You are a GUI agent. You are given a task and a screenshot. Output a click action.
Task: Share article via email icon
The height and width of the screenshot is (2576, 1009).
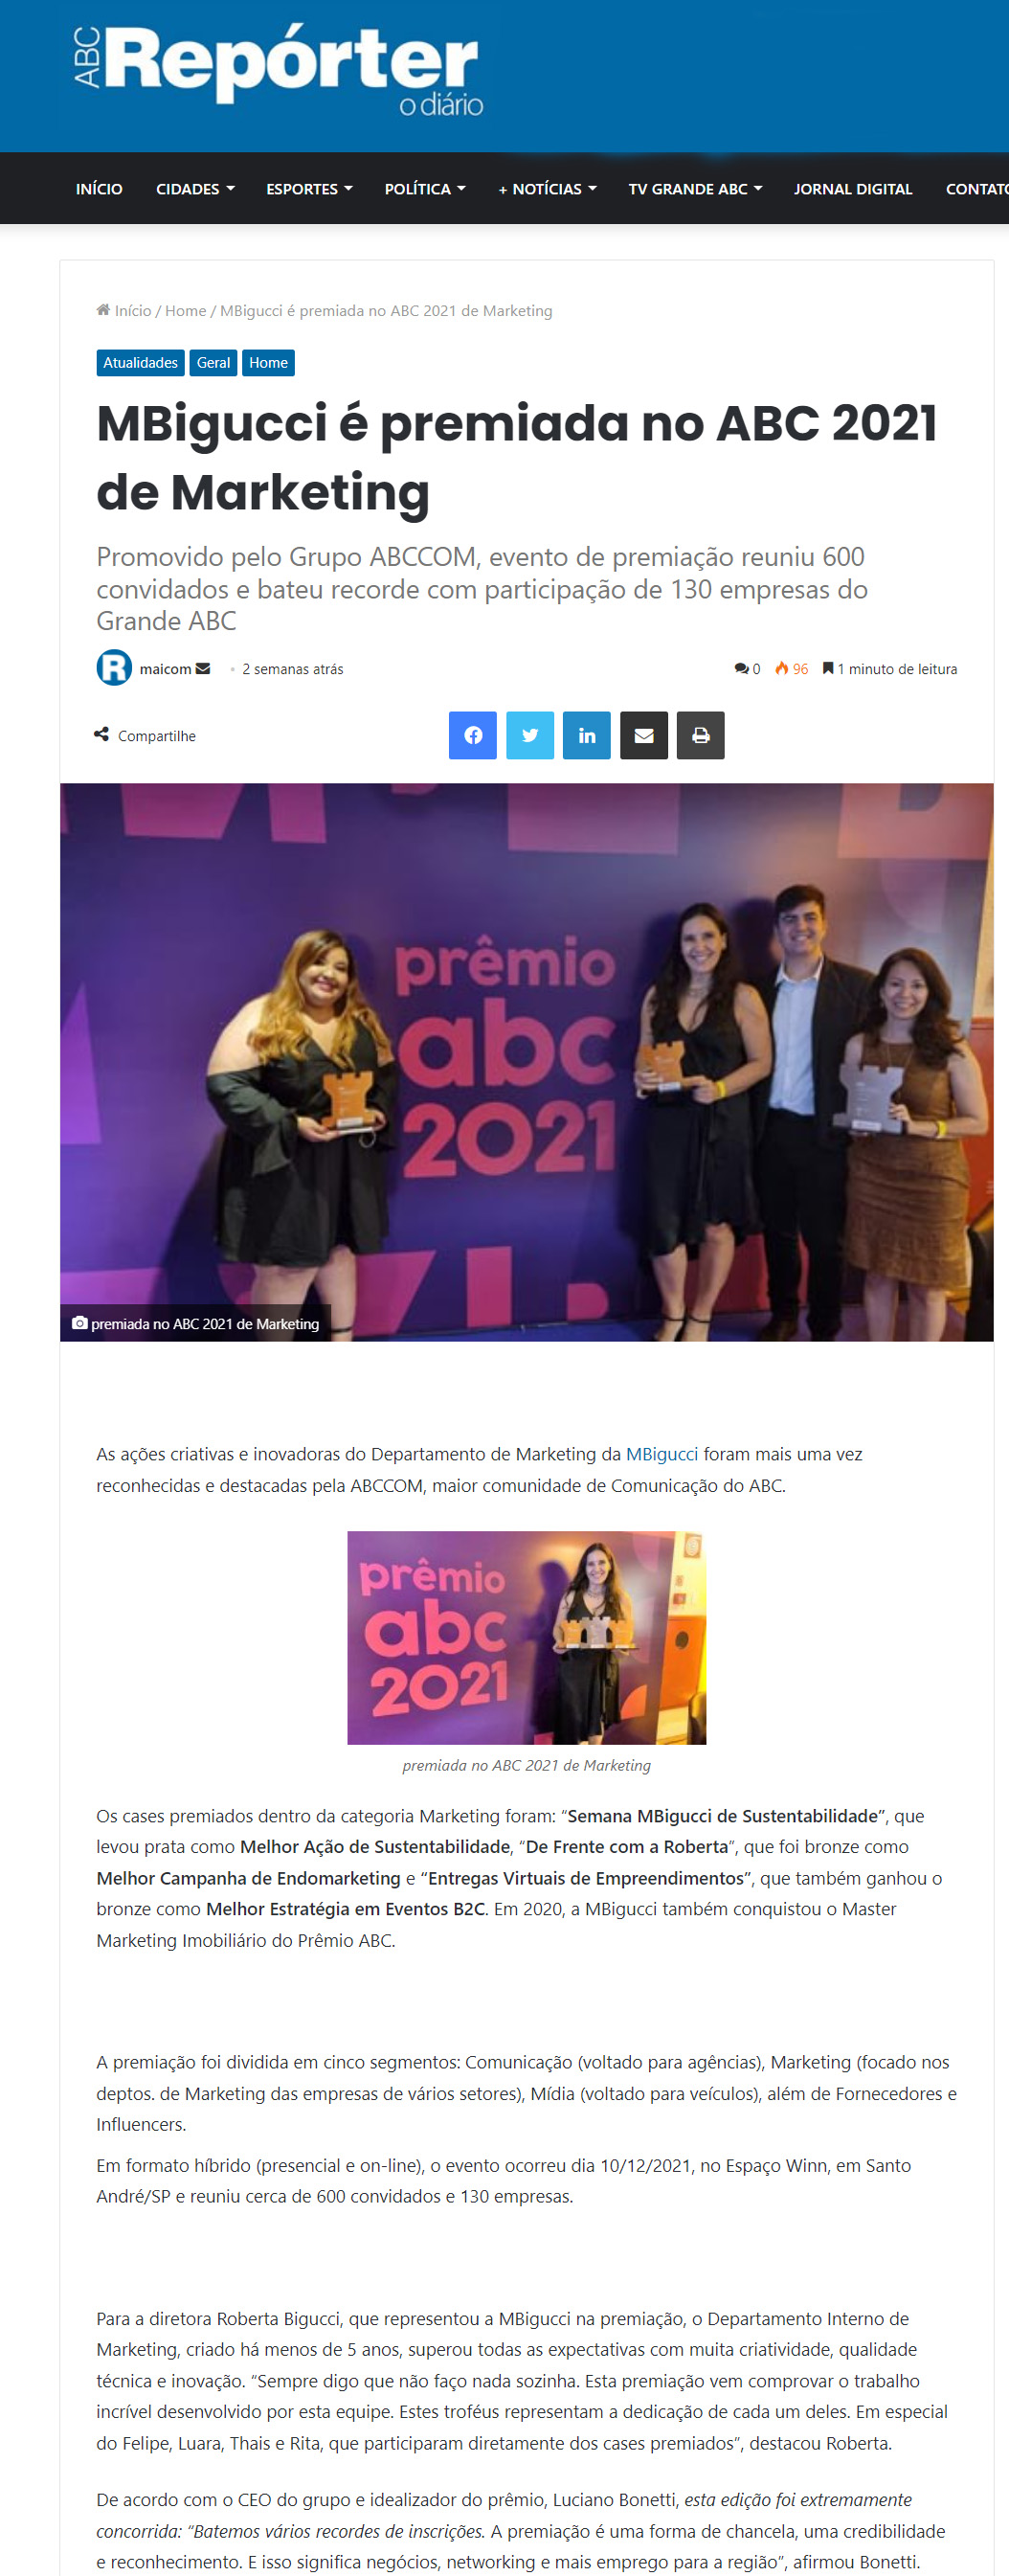click(644, 735)
